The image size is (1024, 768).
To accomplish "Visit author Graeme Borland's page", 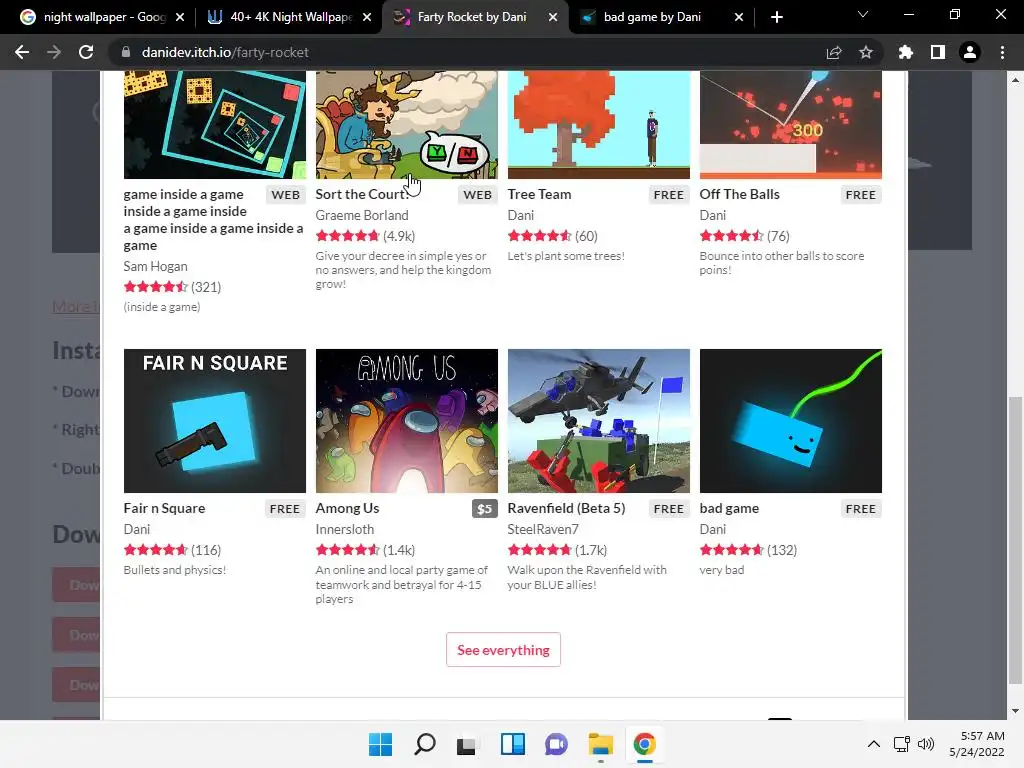I will (362, 215).
